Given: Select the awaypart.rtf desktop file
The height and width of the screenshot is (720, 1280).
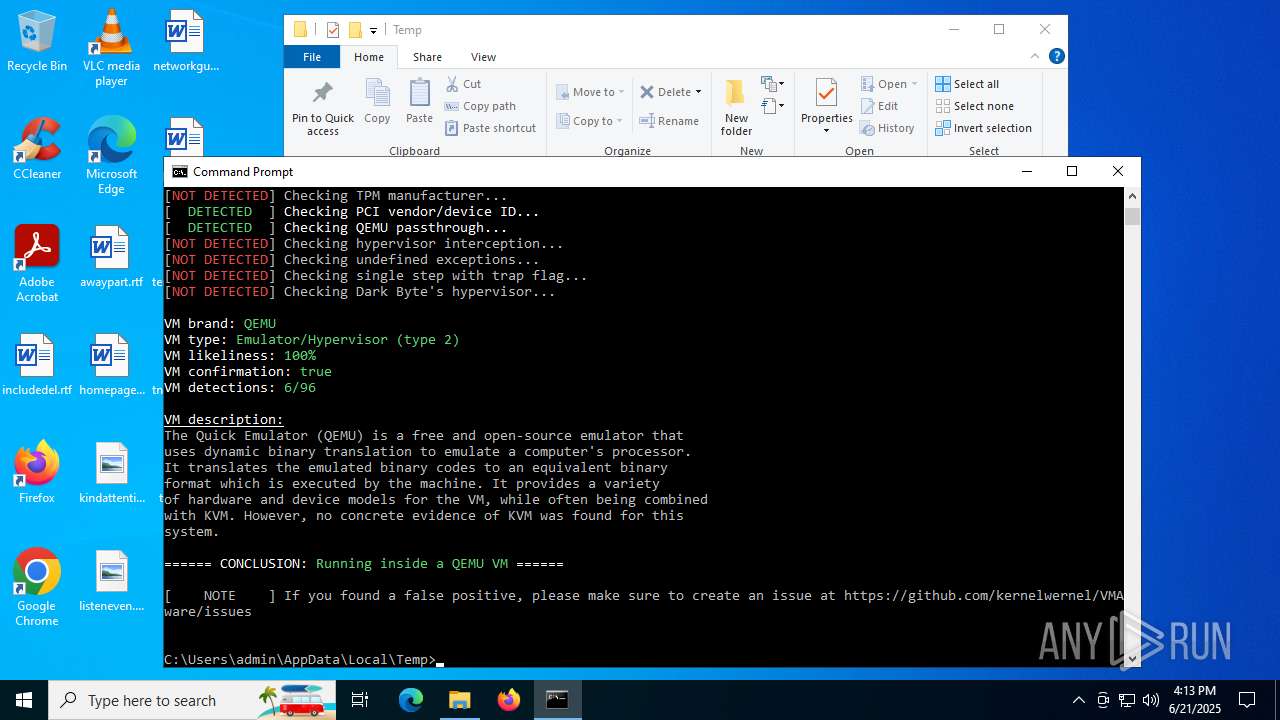Looking at the screenshot, I should (111, 257).
